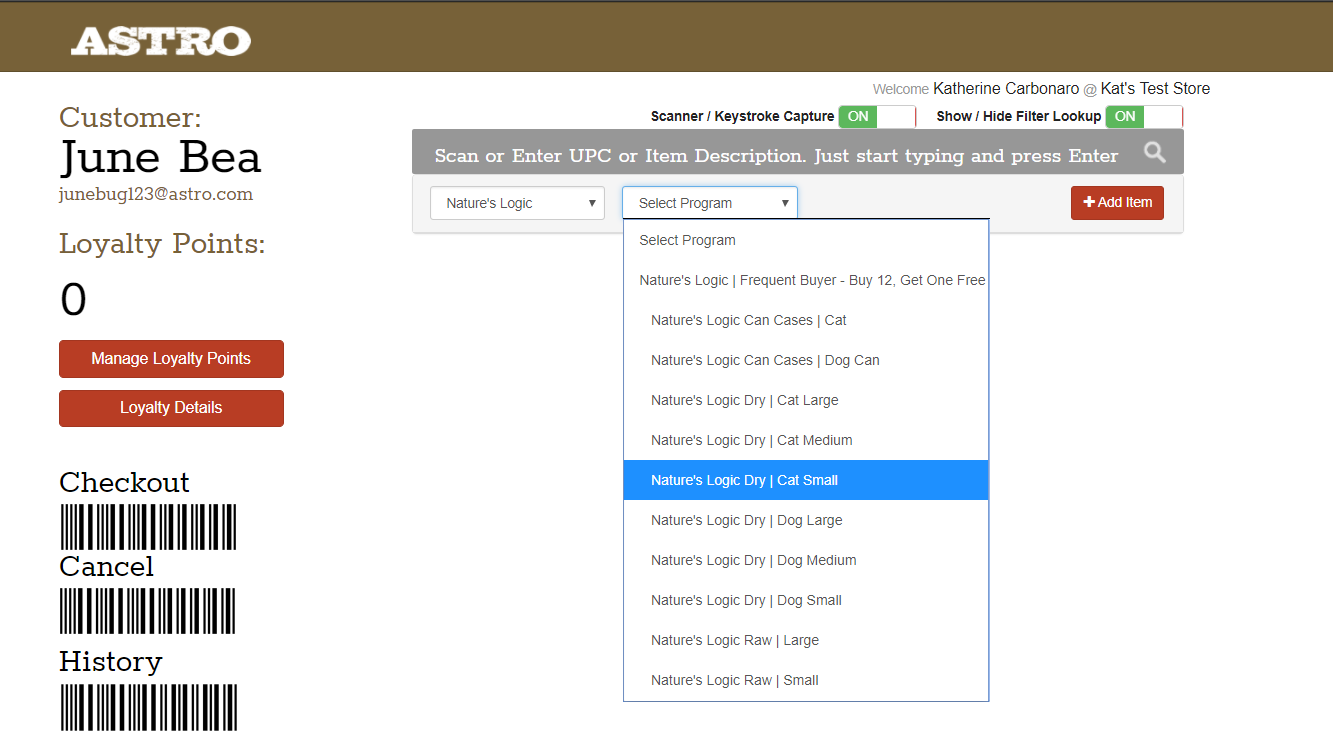
Task: Click the magnifying glass search icon
Action: tap(1155, 153)
